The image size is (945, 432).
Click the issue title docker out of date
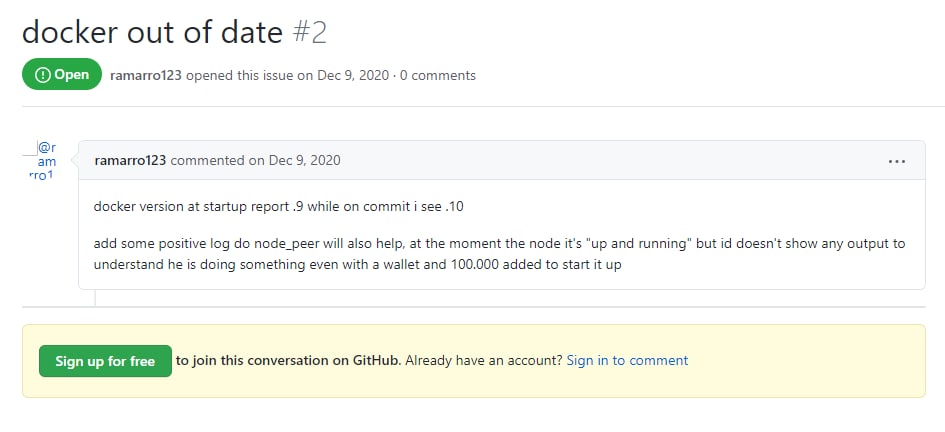(x=152, y=32)
